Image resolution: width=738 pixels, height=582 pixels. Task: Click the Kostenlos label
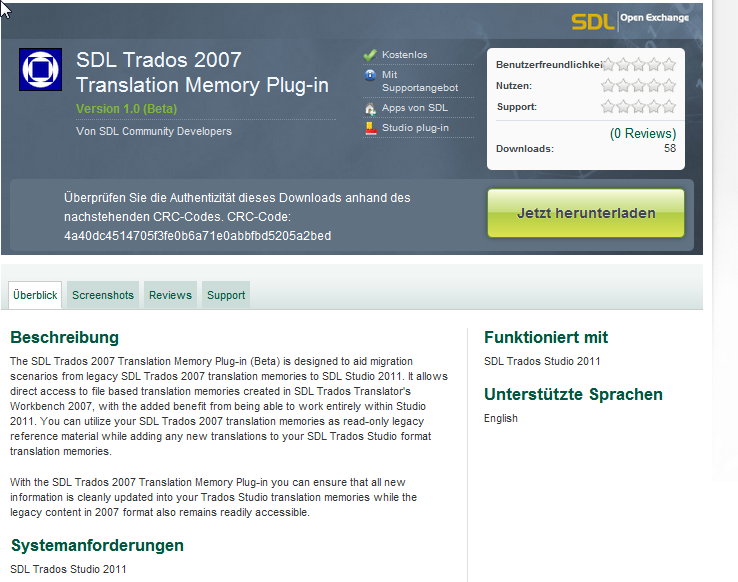(404, 55)
